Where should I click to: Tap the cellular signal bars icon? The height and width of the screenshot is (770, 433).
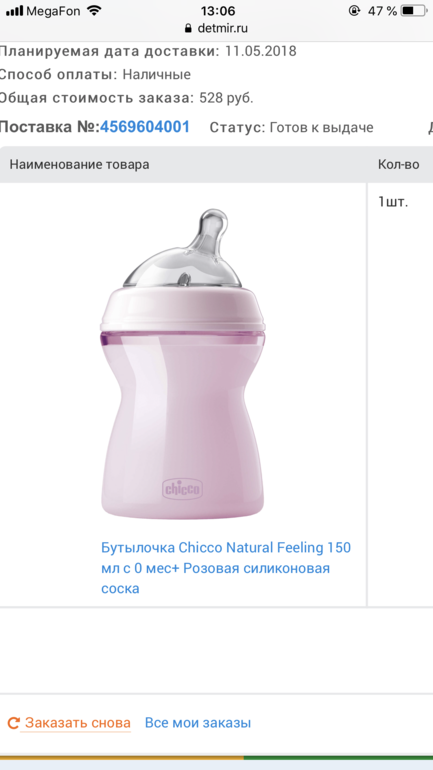click(14, 11)
